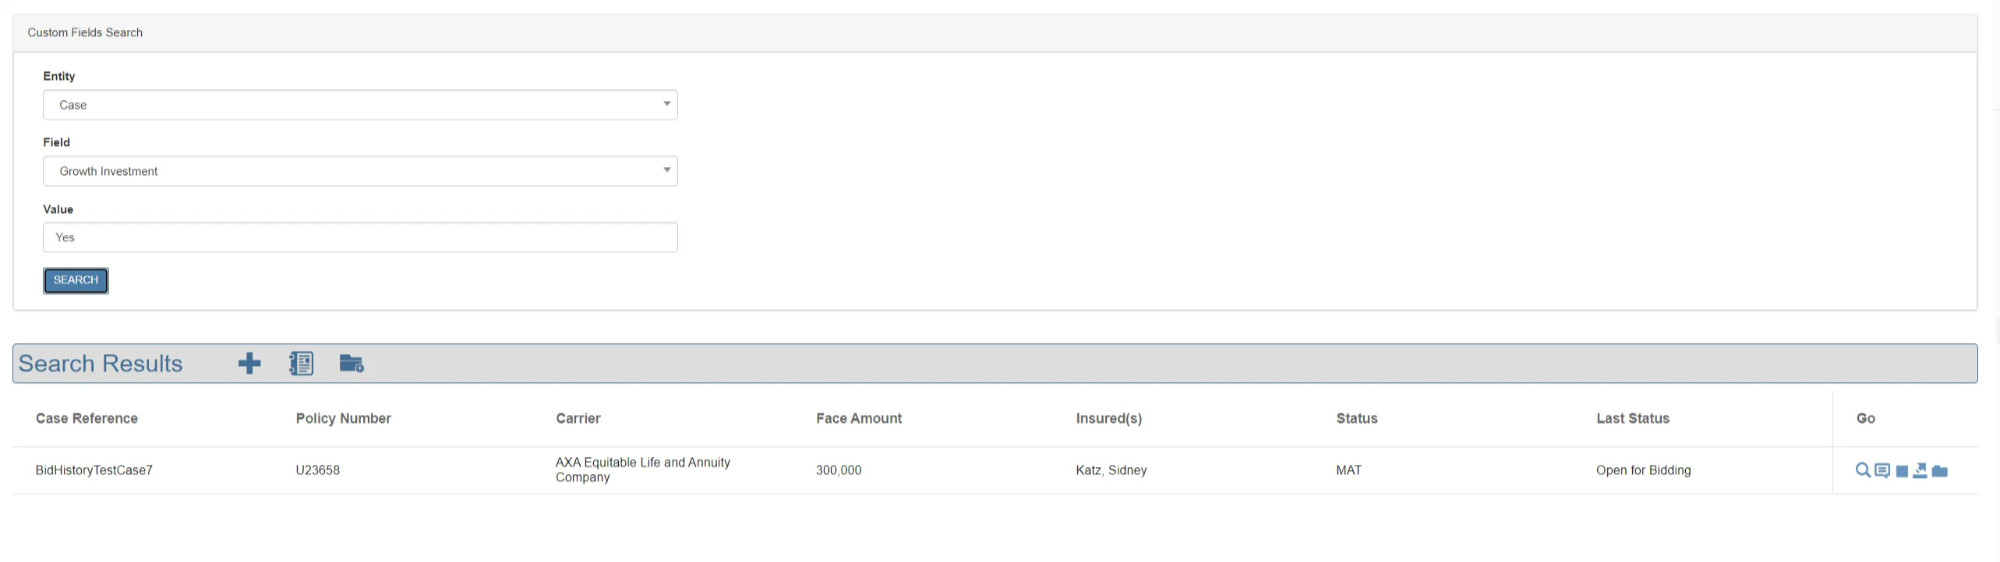Image resolution: width=2000 pixels, height=562 pixels.
Task: Click the Policy Number column header
Action: click(x=343, y=419)
